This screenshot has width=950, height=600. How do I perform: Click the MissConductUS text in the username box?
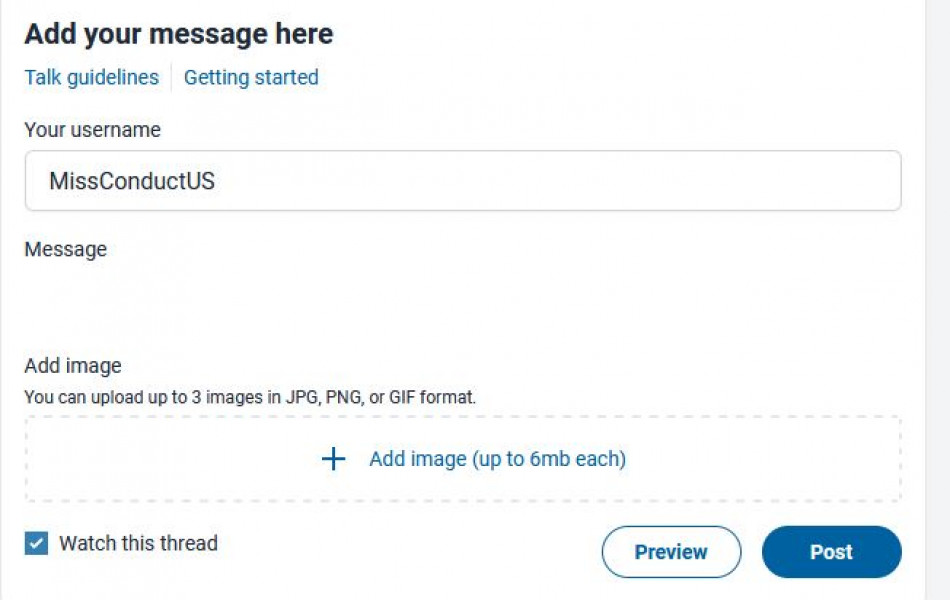132,182
